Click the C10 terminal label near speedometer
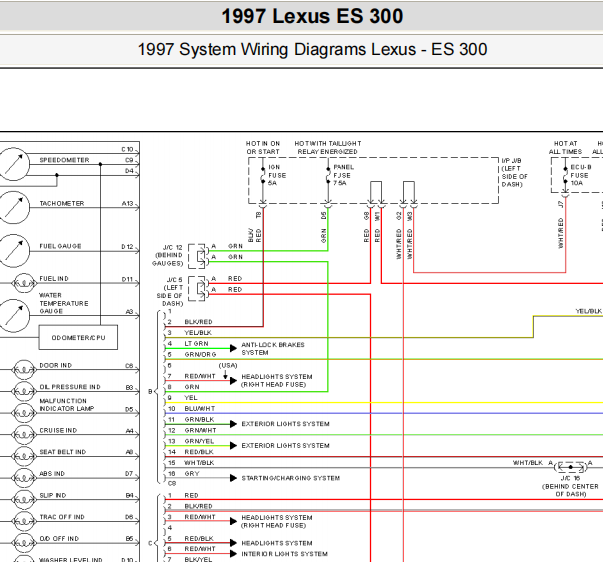 [x=127, y=149]
